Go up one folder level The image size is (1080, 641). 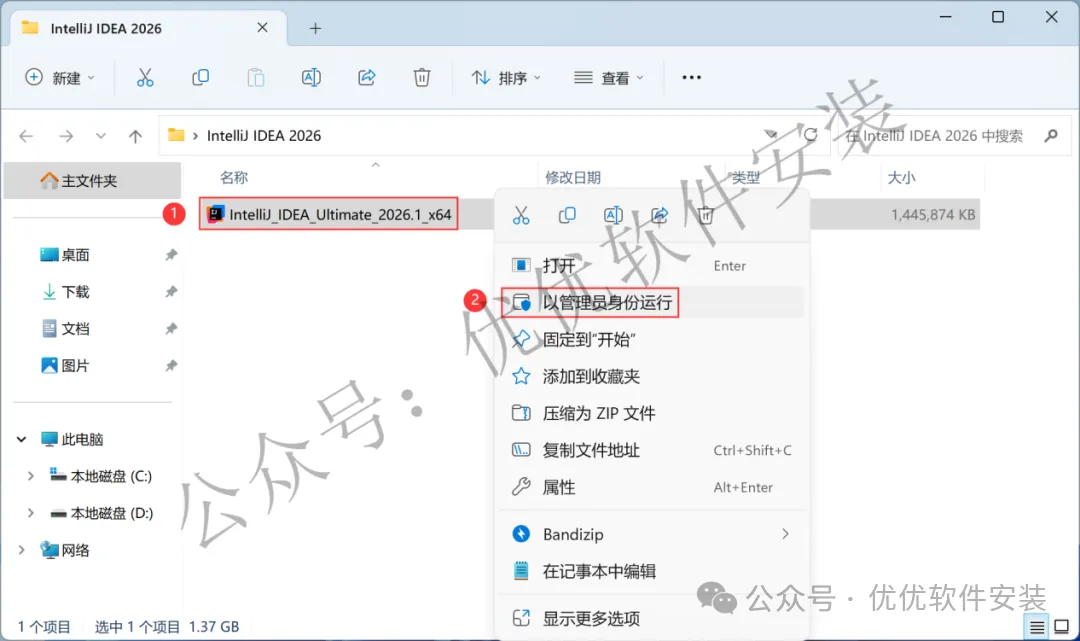(x=136, y=136)
